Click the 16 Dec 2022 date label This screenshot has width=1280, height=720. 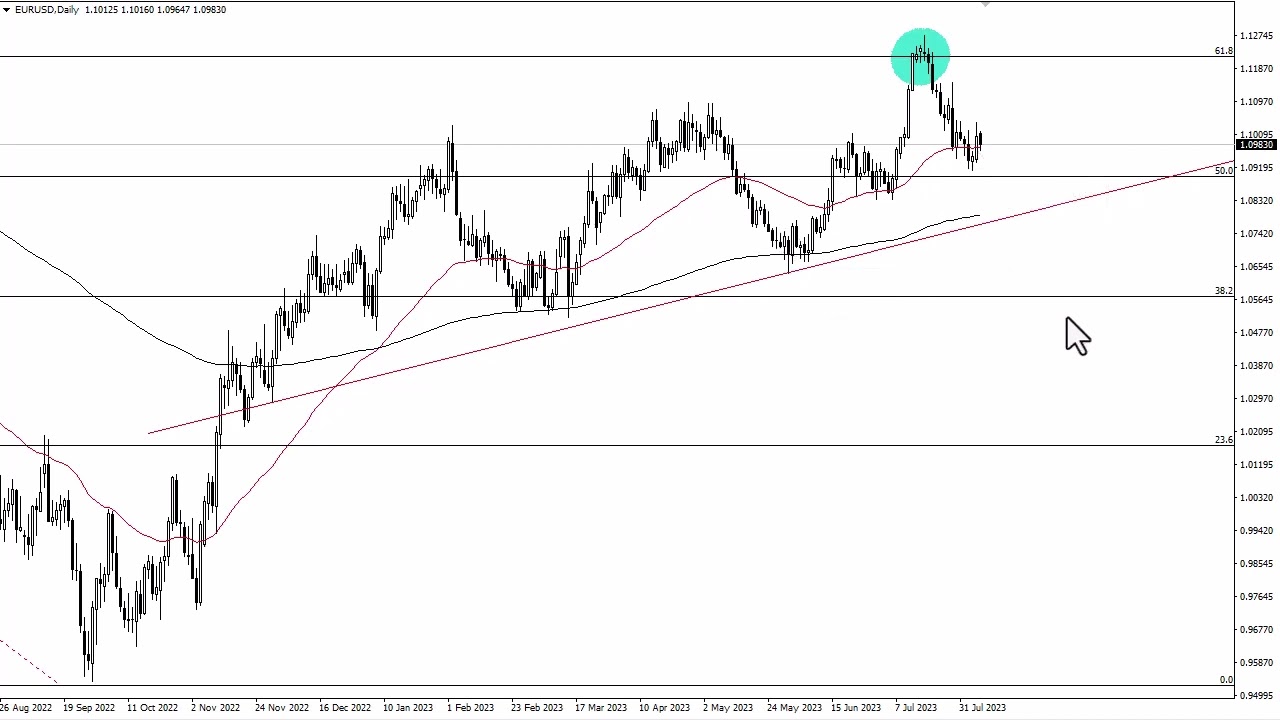point(345,708)
